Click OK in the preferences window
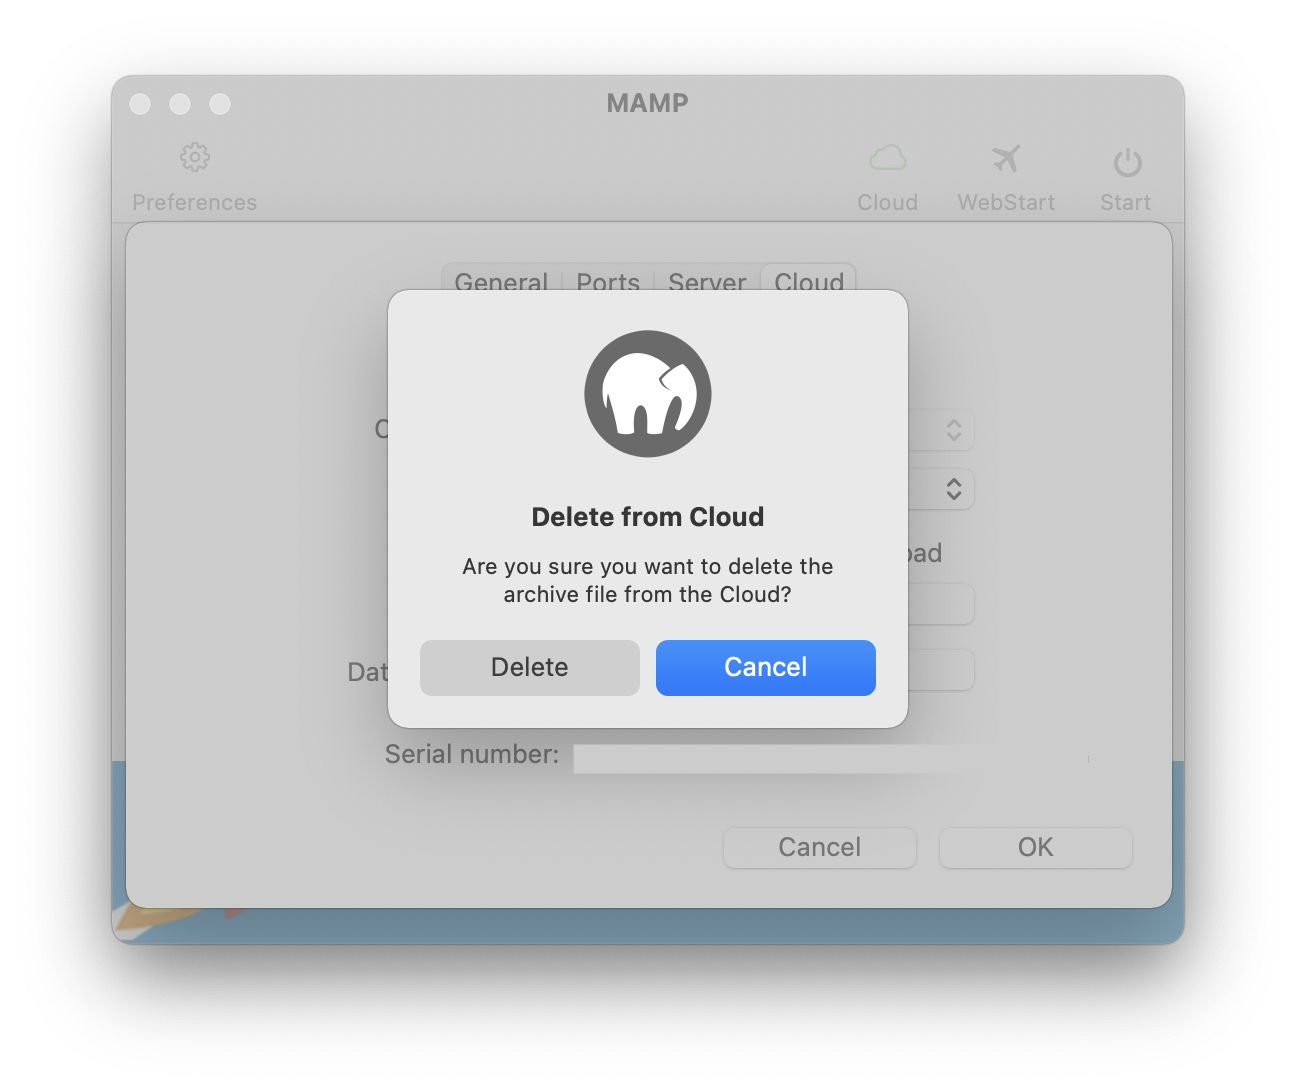 coord(1035,847)
